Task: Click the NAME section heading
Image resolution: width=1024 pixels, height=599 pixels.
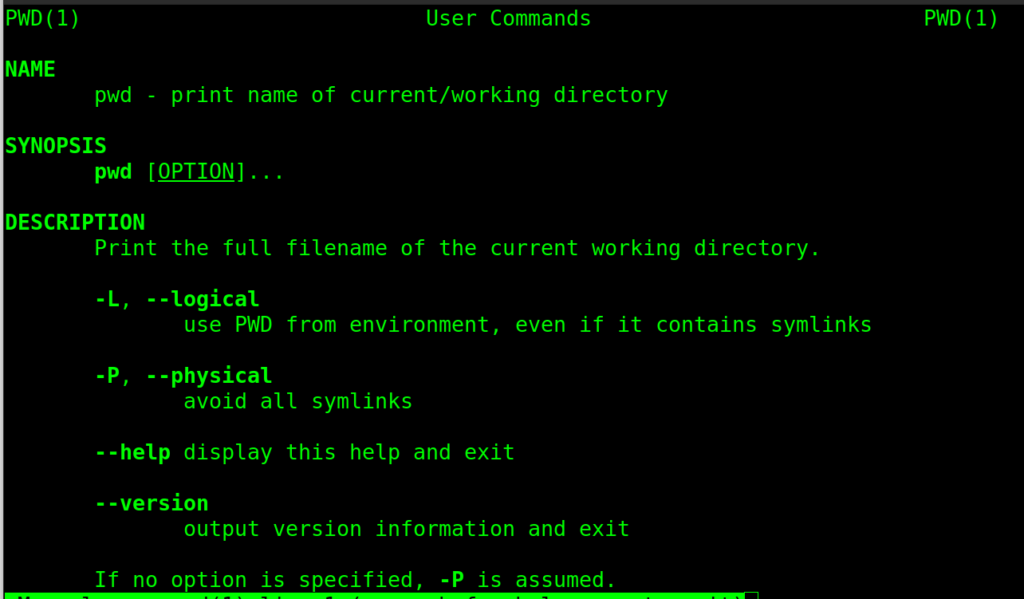Action: (x=30, y=70)
